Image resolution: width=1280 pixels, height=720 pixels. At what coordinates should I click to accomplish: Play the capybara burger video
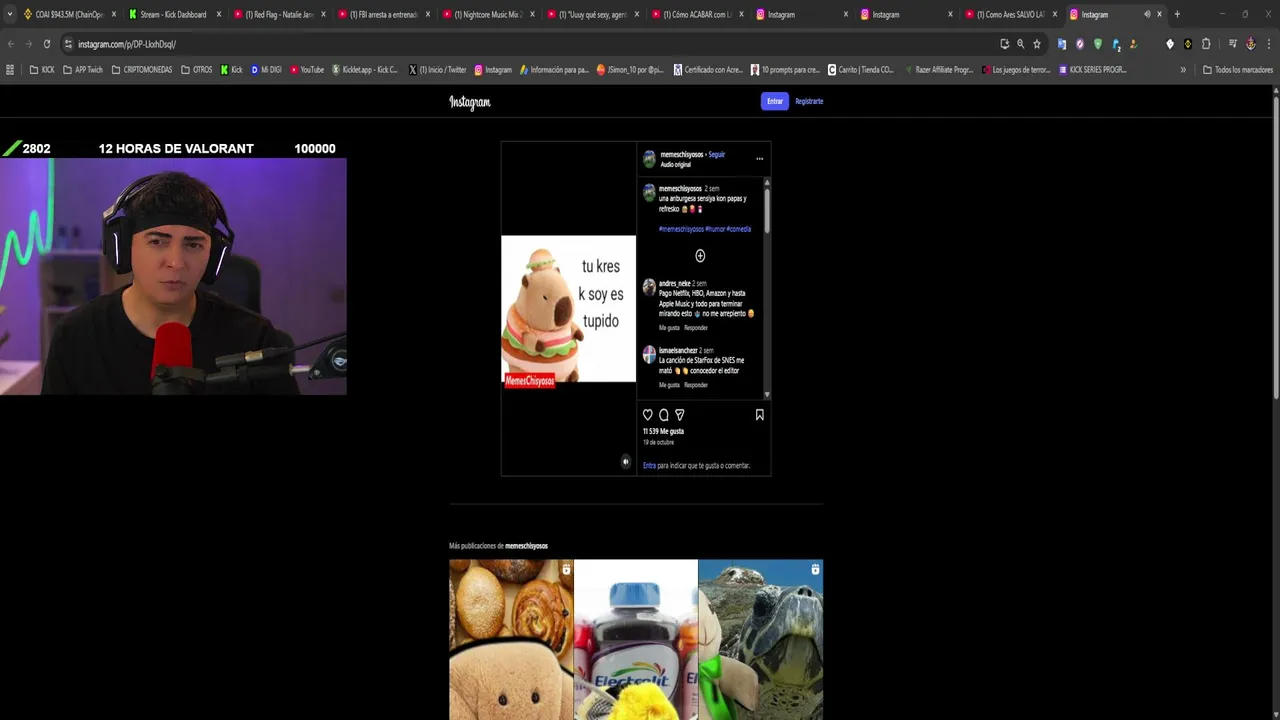(568, 309)
